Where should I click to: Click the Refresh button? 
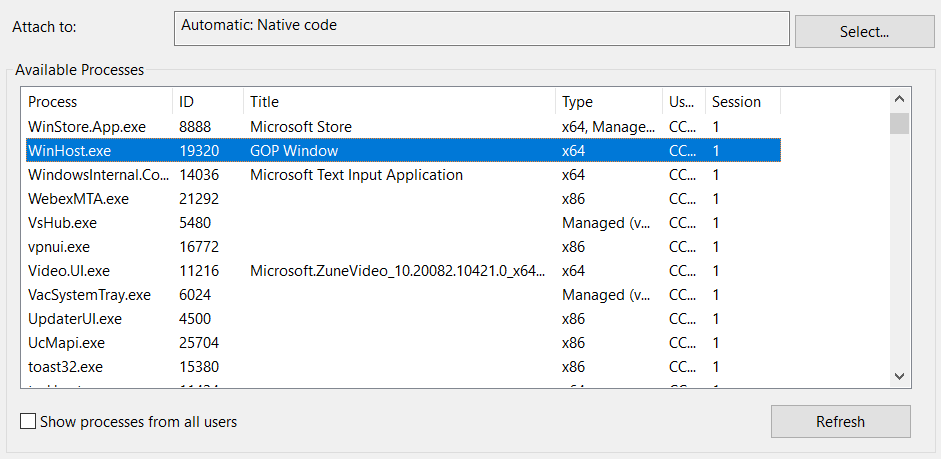(x=840, y=422)
